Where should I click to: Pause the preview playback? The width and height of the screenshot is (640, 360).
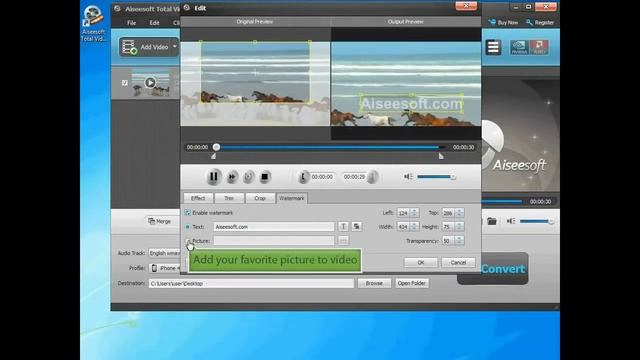tap(213, 177)
